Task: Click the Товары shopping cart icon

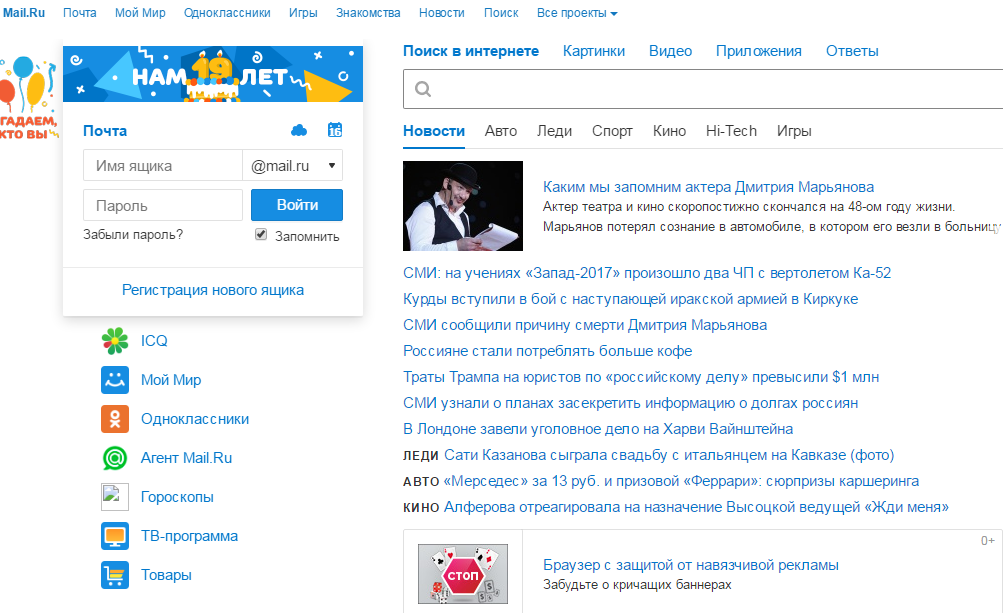Action: [115, 575]
